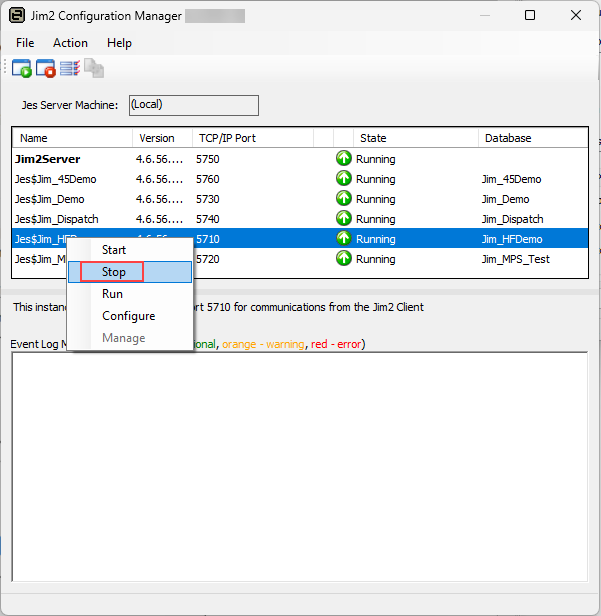Viewport: 601px width, 616px height.
Task: Click Jim2Server version 4.6.56 cell
Action: click(x=159, y=159)
